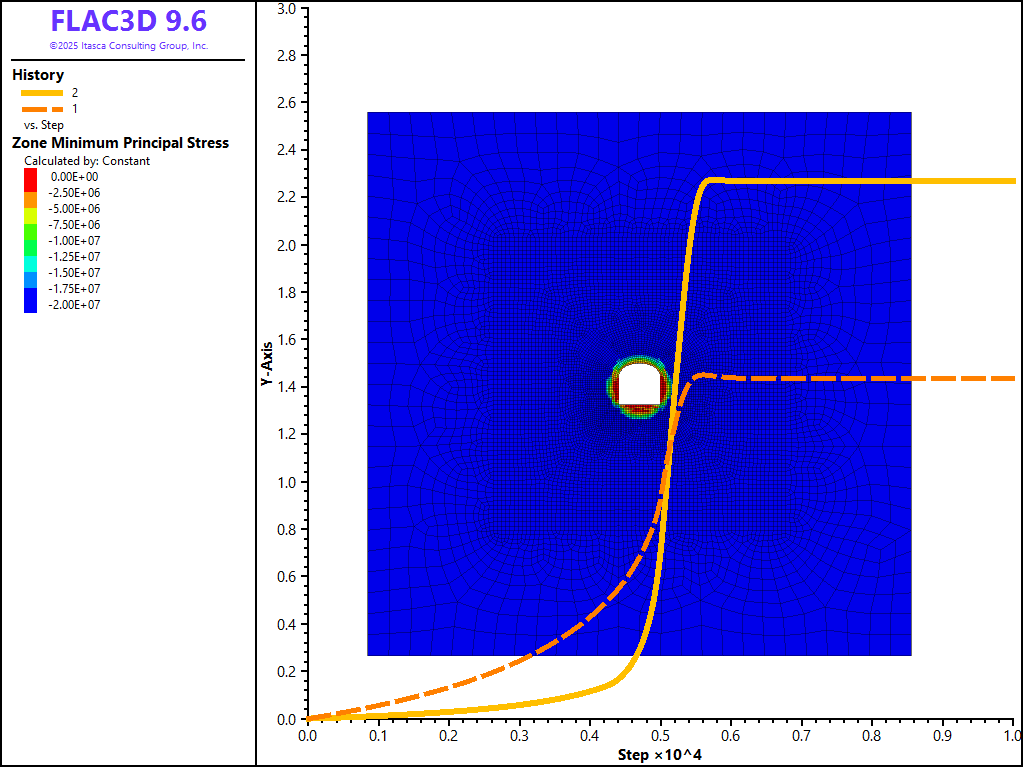This screenshot has width=1024, height=768.
Task: Click the FLAC3D 9.6 title
Action: 128,22
